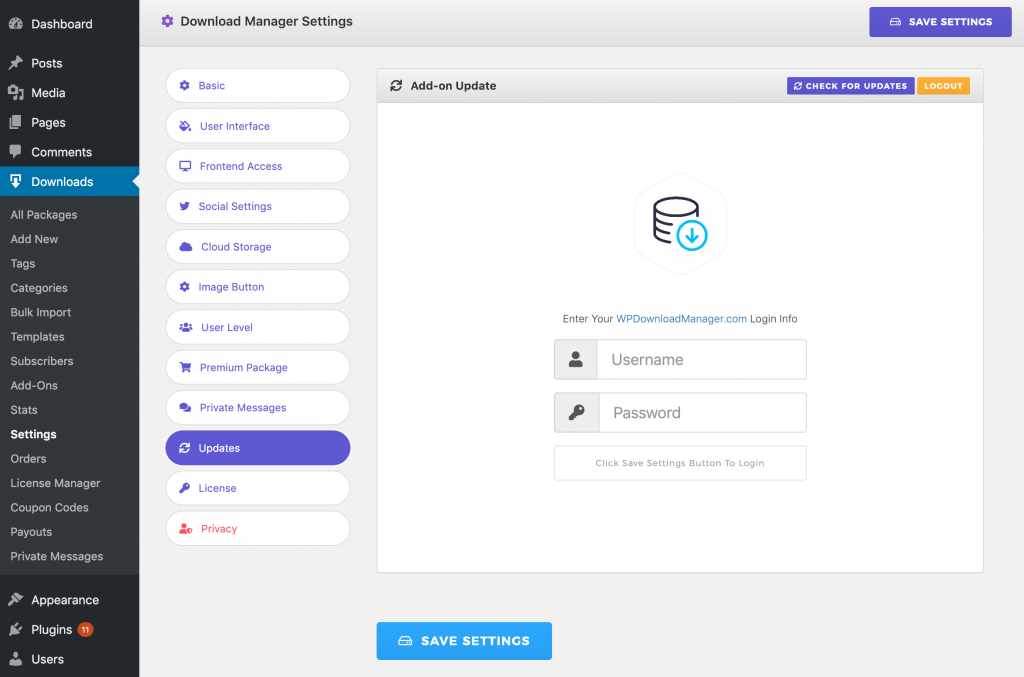Image resolution: width=1024 pixels, height=677 pixels.
Task: Focus the Username input field
Action: (701, 359)
